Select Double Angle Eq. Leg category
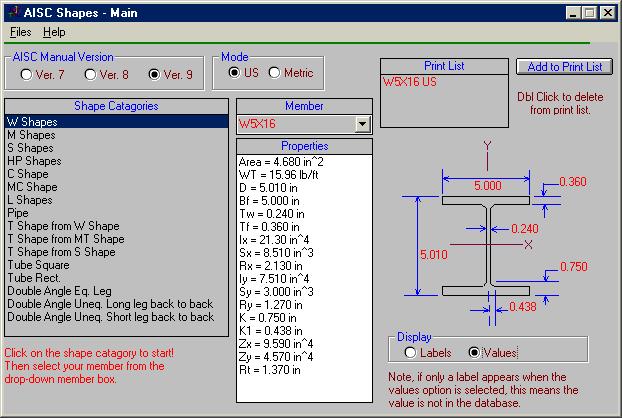The width and height of the screenshot is (622, 418). 116,291
